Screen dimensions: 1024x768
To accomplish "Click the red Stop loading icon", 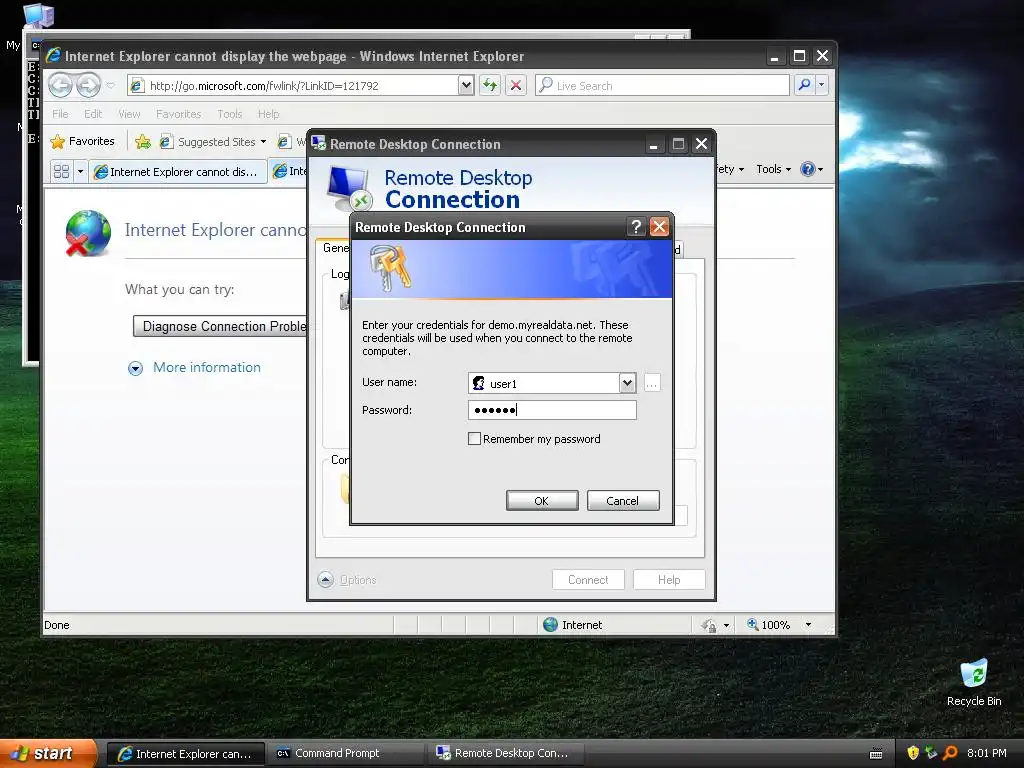I will pyautogui.click(x=516, y=86).
